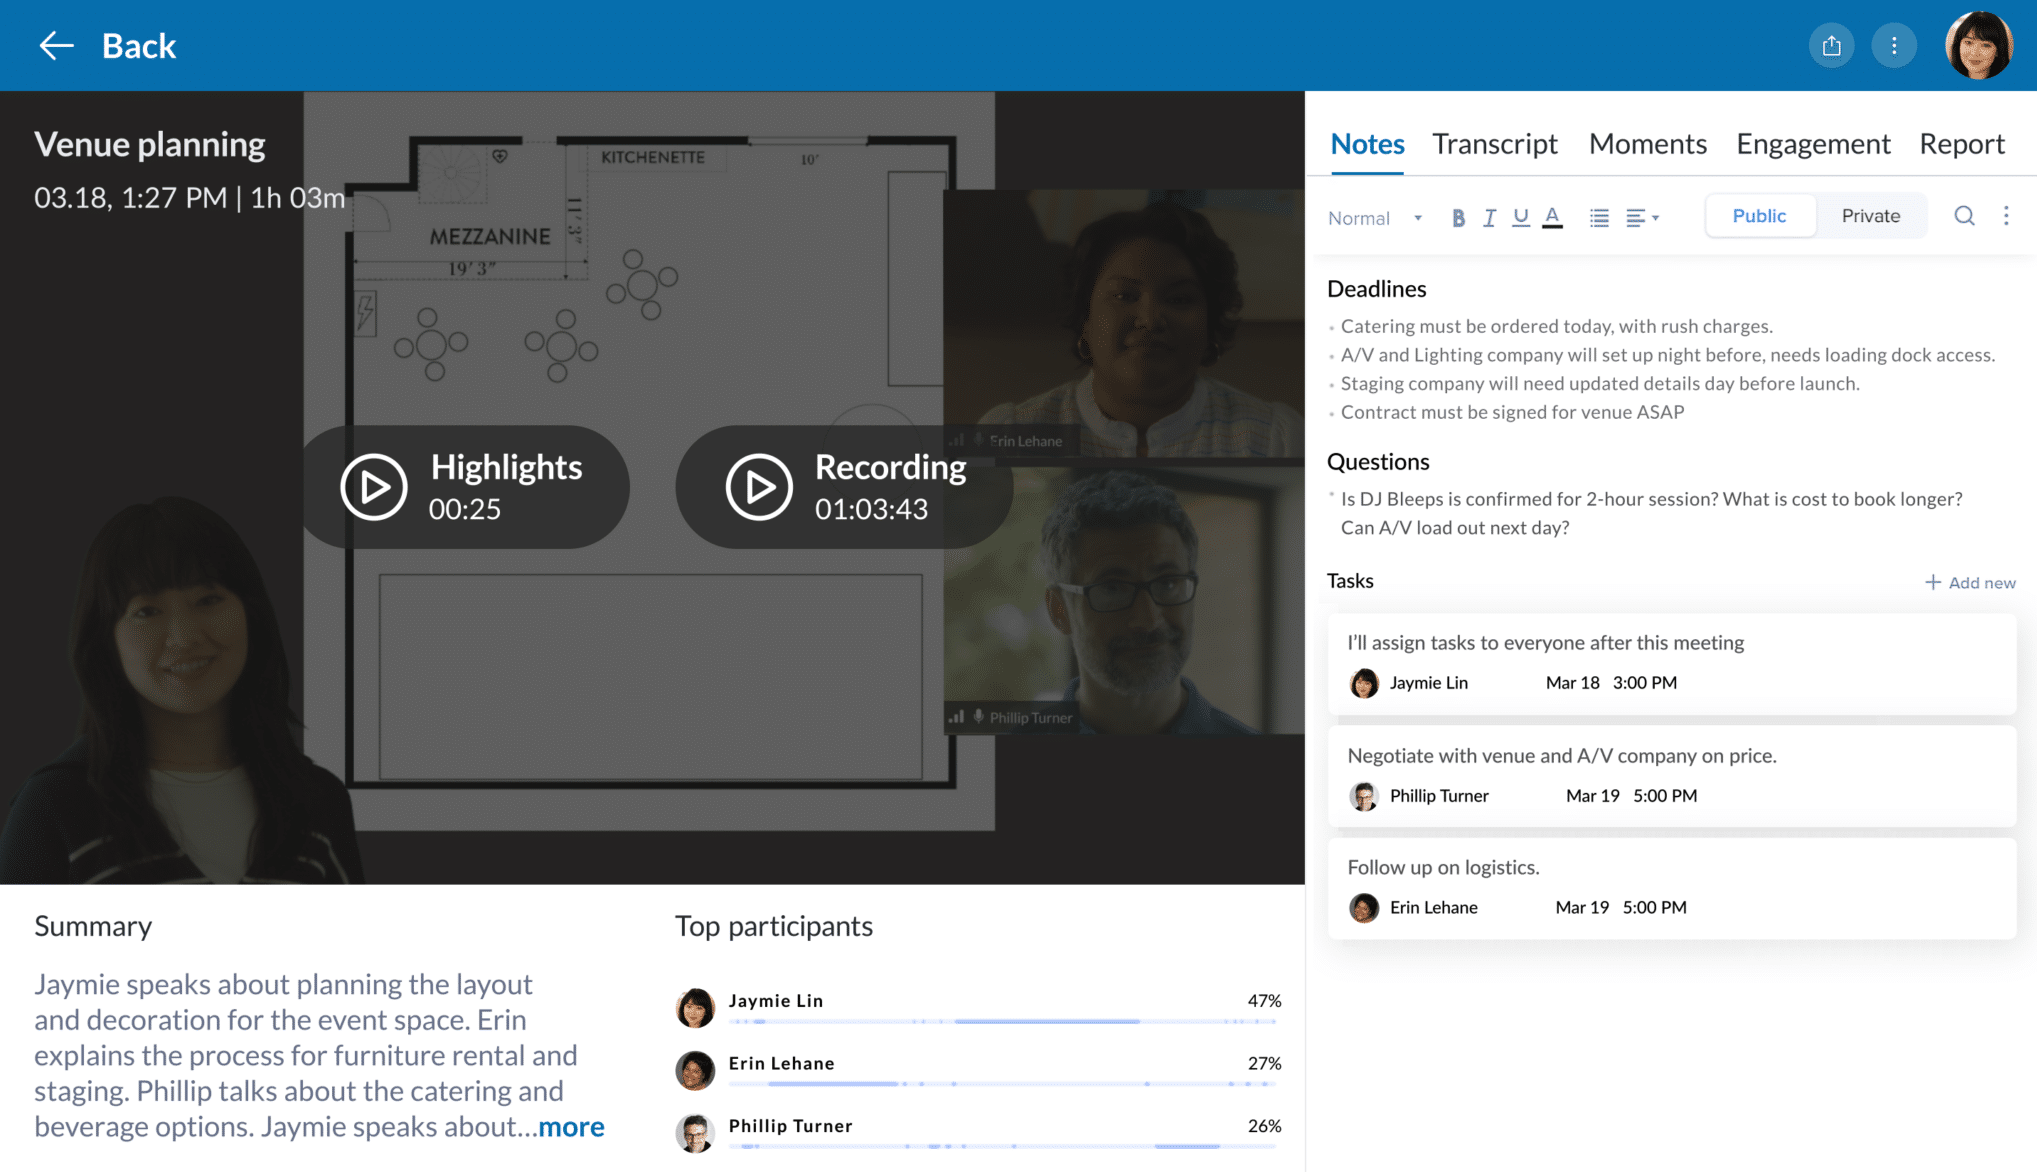Toggle bold formatting
Image resolution: width=2037 pixels, height=1172 pixels.
1458,217
